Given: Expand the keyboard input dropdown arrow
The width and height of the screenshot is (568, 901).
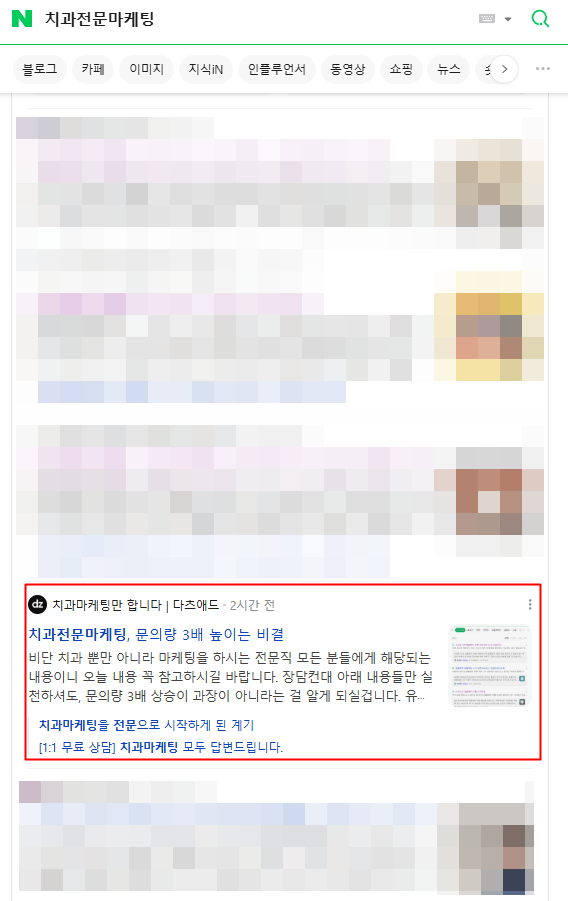Looking at the screenshot, I should (x=508, y=19).
